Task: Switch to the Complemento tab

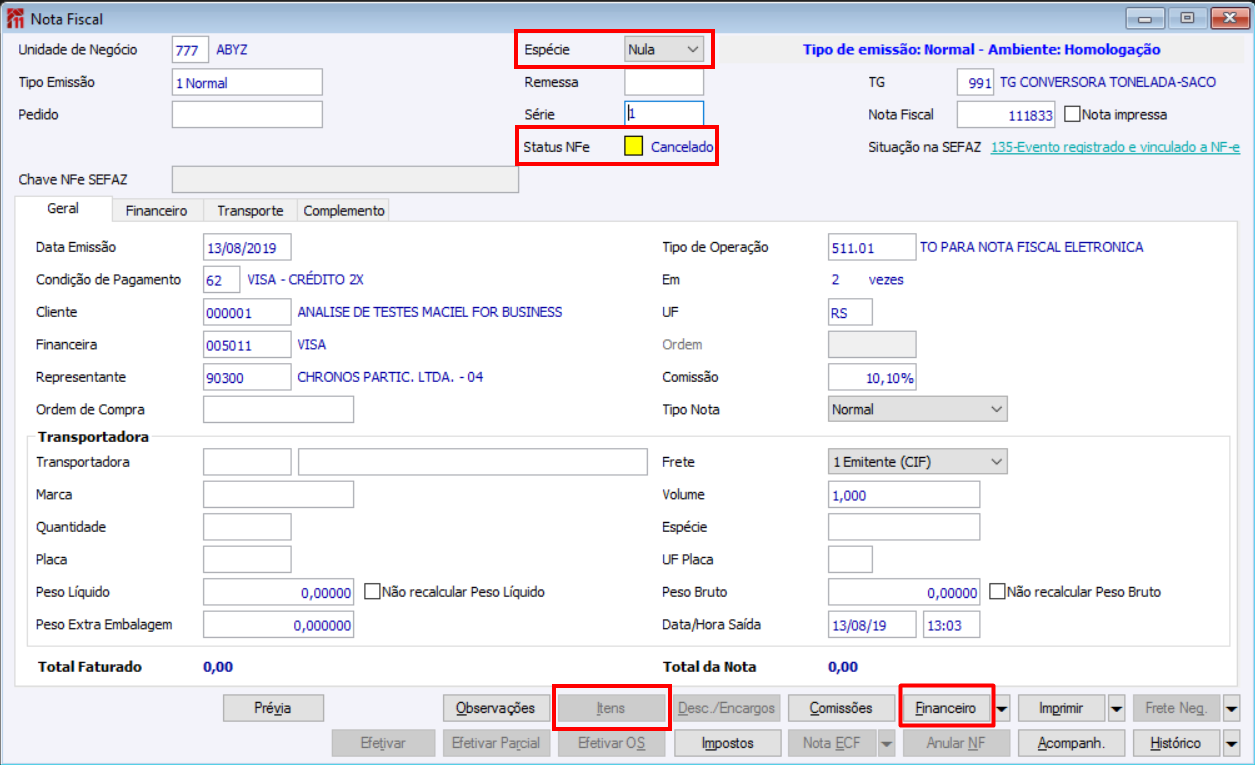Action: [x=344, y=211]
